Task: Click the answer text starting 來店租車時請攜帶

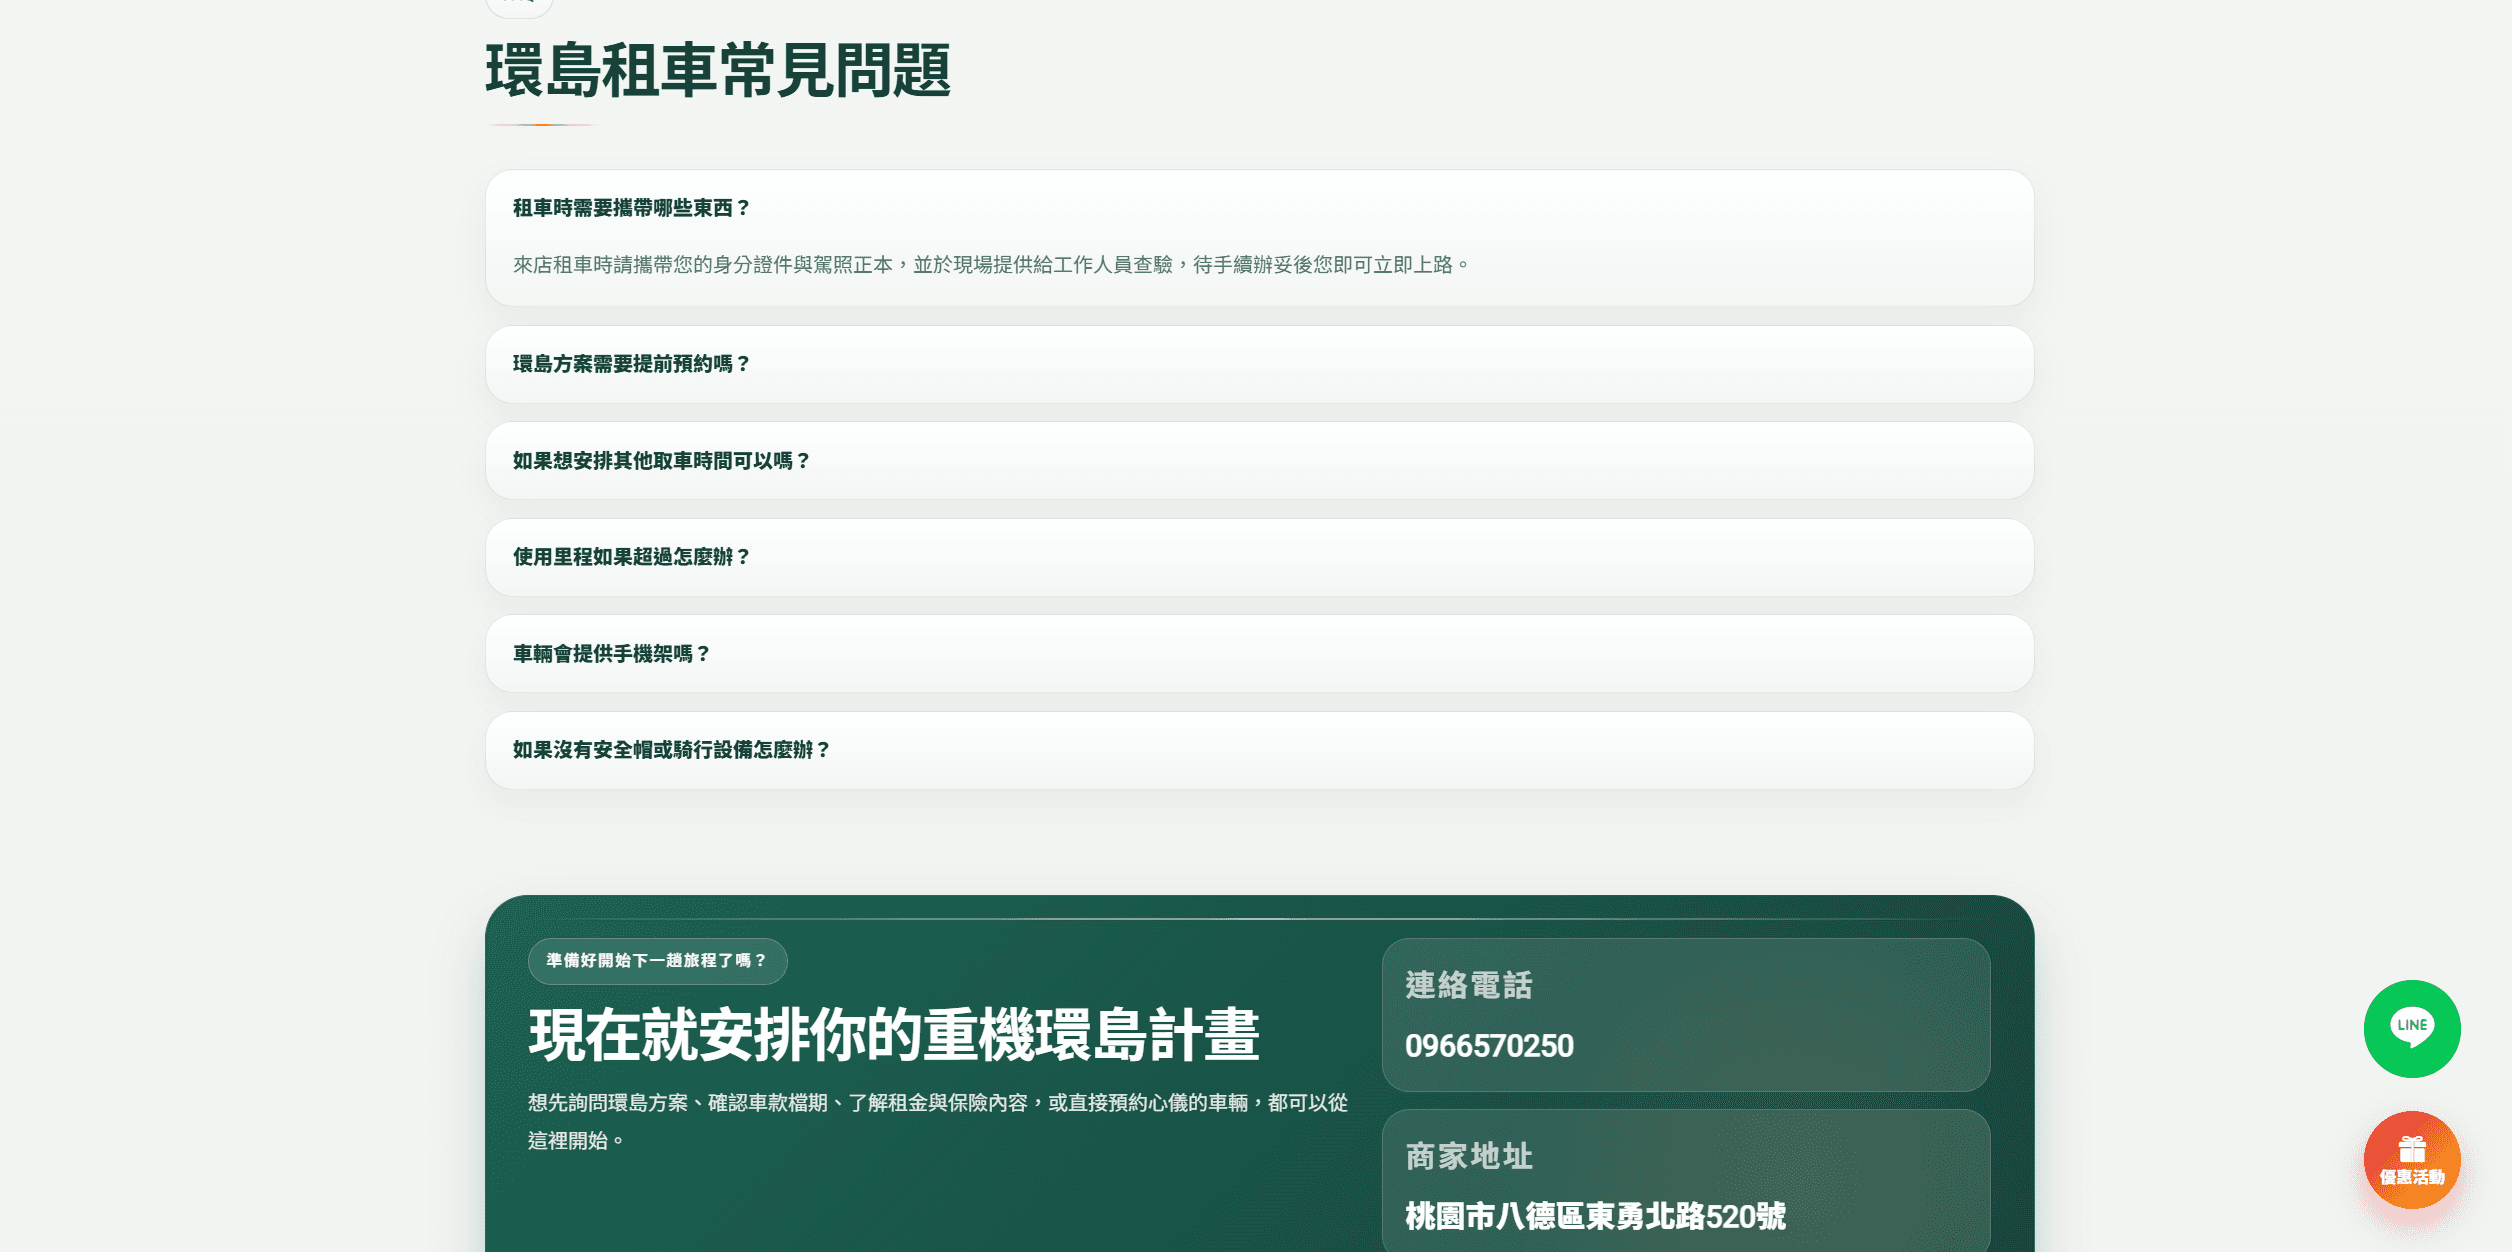Action: point(991,265)
